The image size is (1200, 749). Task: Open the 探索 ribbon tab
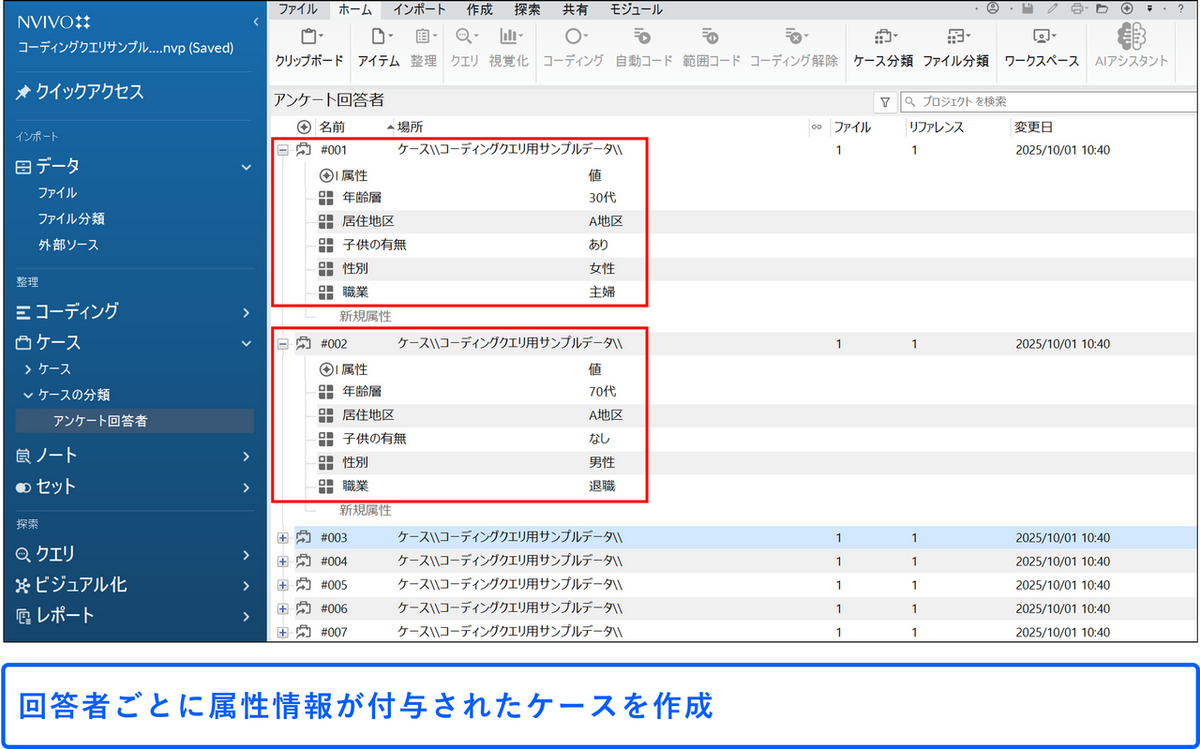click(527, 9)
